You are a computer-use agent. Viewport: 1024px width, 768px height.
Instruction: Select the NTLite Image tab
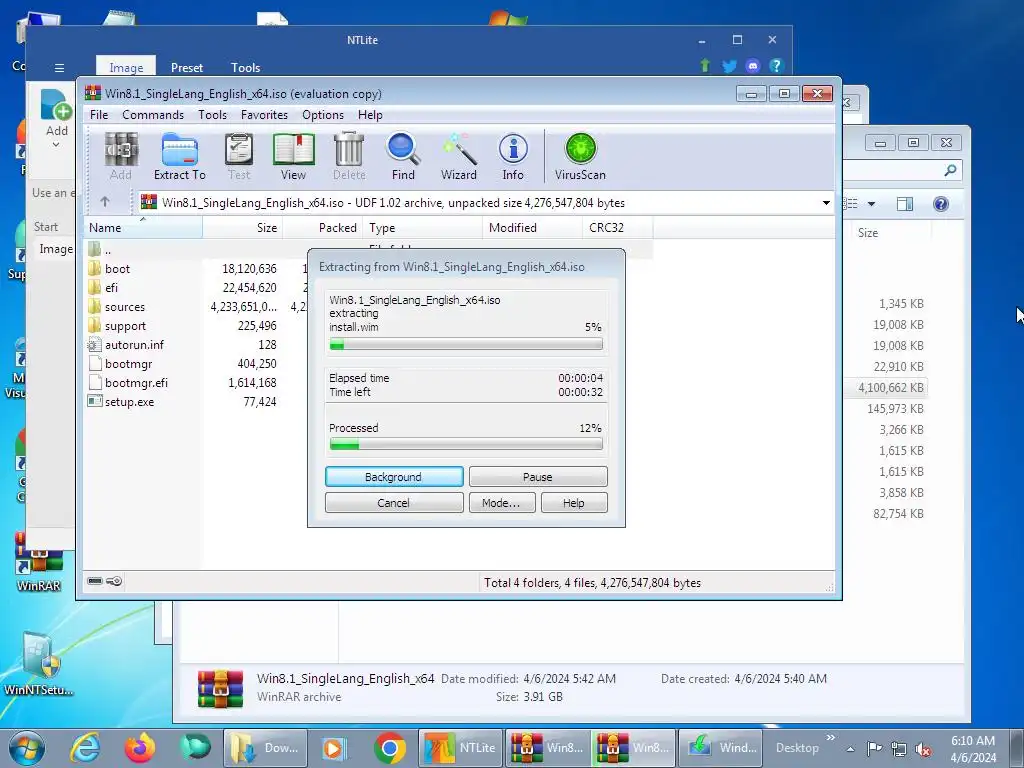[126, 67]
